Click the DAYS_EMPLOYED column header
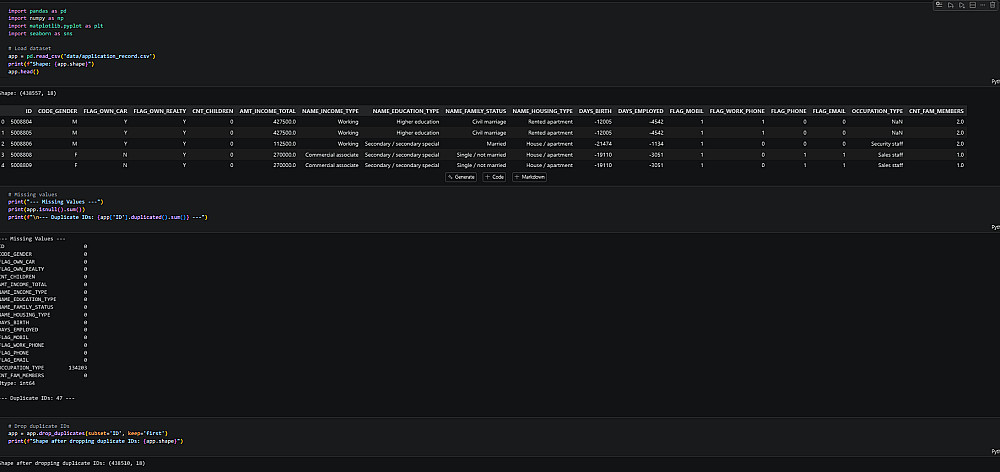The width and height of the screenshot is (1000, 472). (x=640, y=110)
